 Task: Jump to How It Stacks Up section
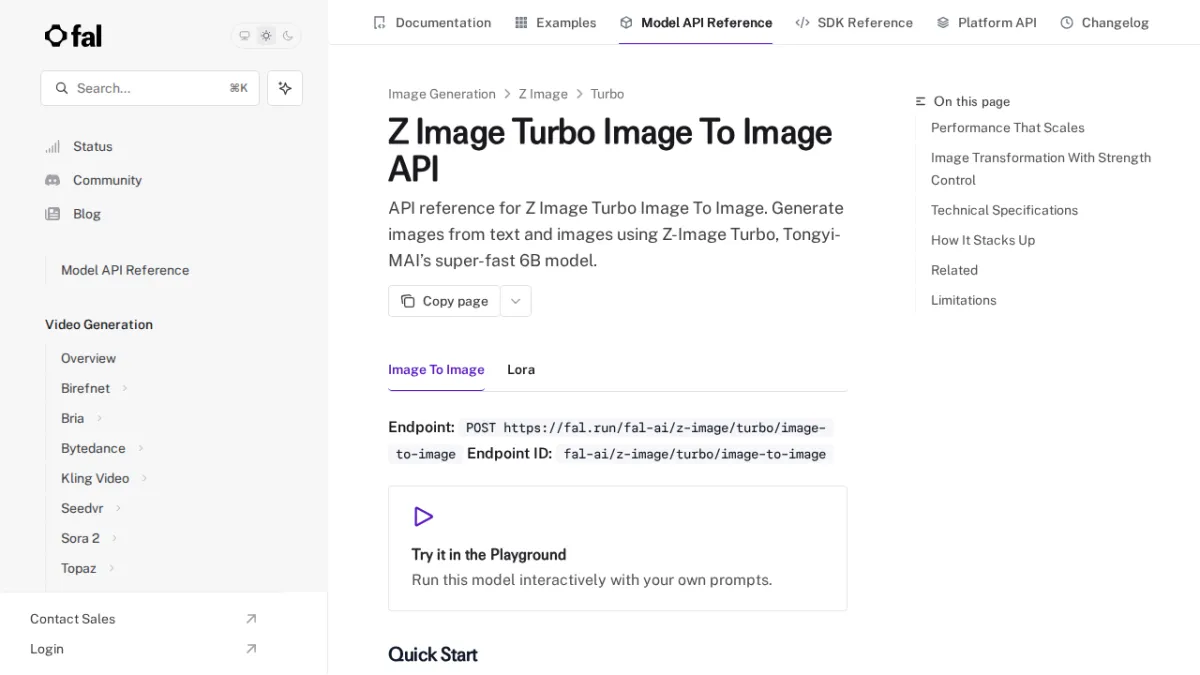983,240
